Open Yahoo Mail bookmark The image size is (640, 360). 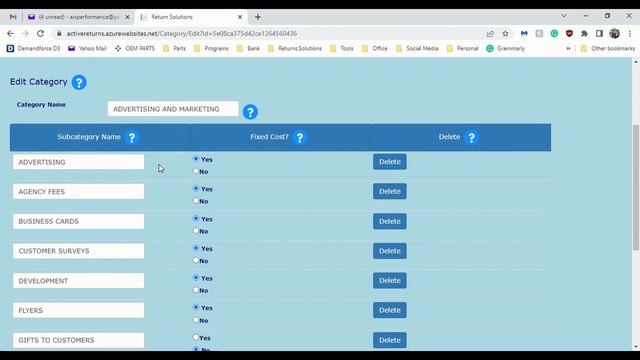click(x=87, y=49)
